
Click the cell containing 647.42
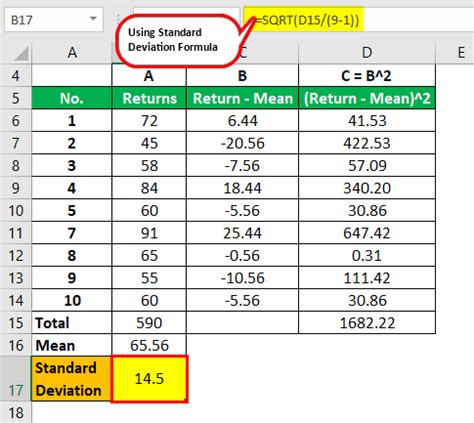367,233
